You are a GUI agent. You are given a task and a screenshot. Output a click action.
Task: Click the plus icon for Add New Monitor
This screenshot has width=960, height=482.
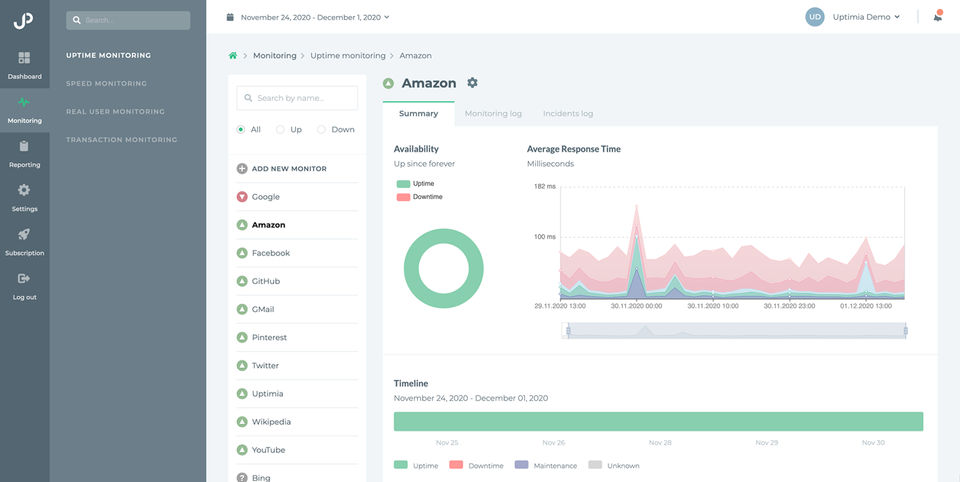tap(242, 168)
